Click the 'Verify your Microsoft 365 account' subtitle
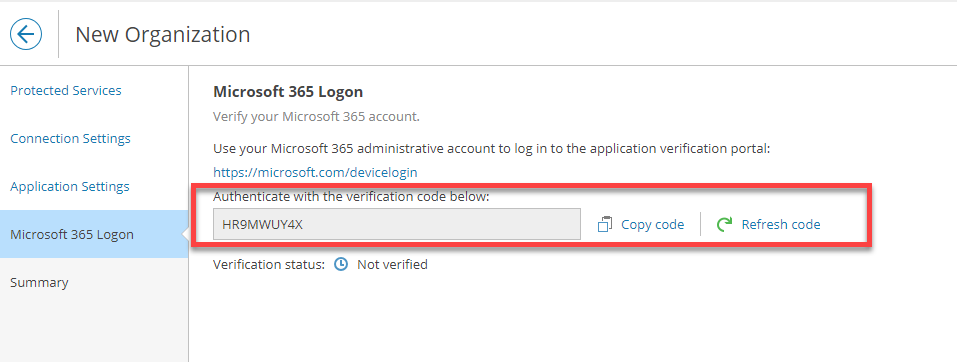 coord(316,116)
